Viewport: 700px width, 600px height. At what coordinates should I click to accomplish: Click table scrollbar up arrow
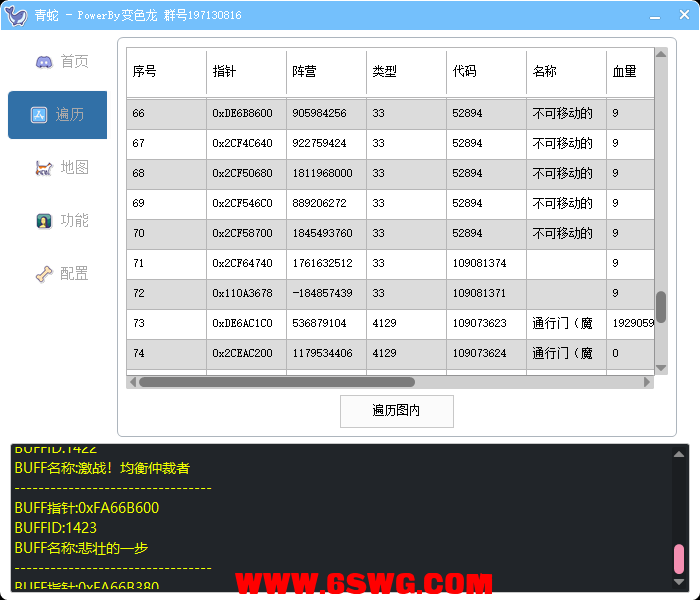(x=661, y=54)
